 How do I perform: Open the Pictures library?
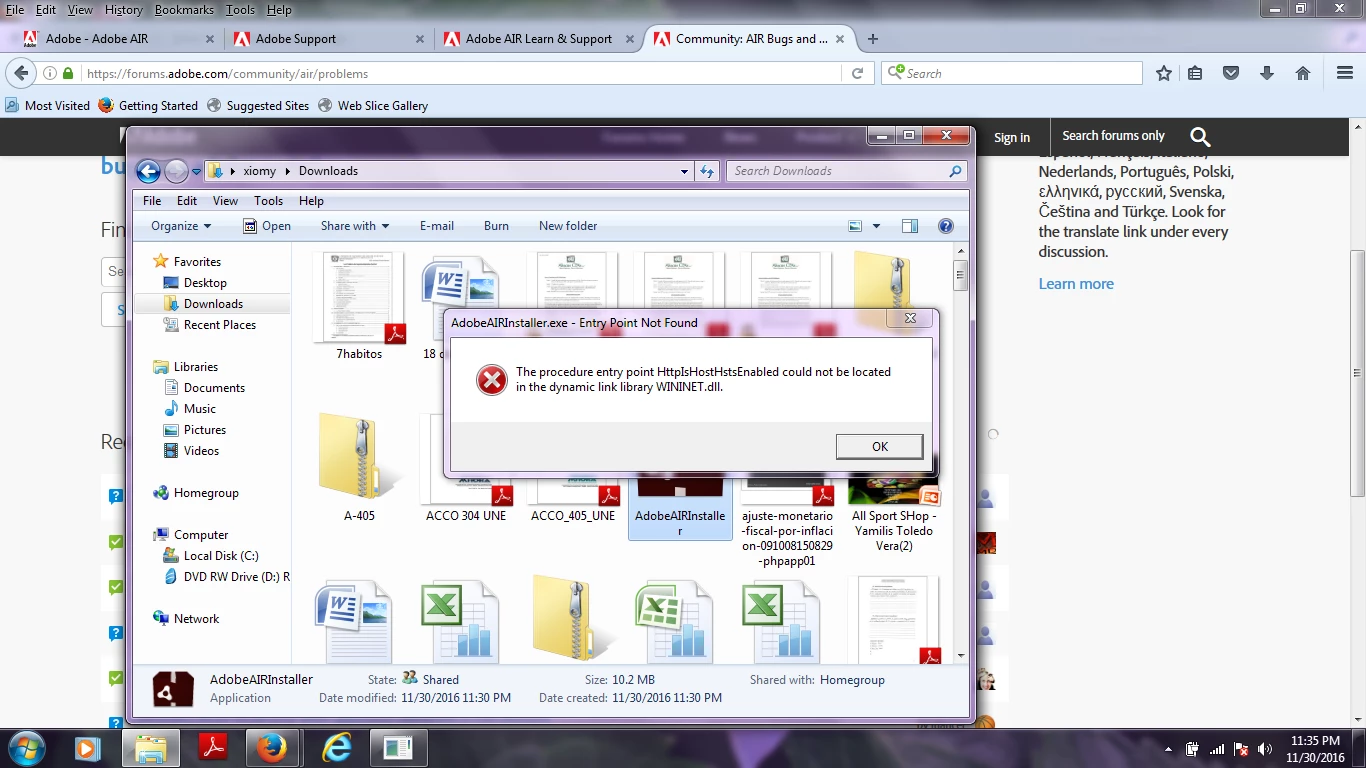pos(204,430)
